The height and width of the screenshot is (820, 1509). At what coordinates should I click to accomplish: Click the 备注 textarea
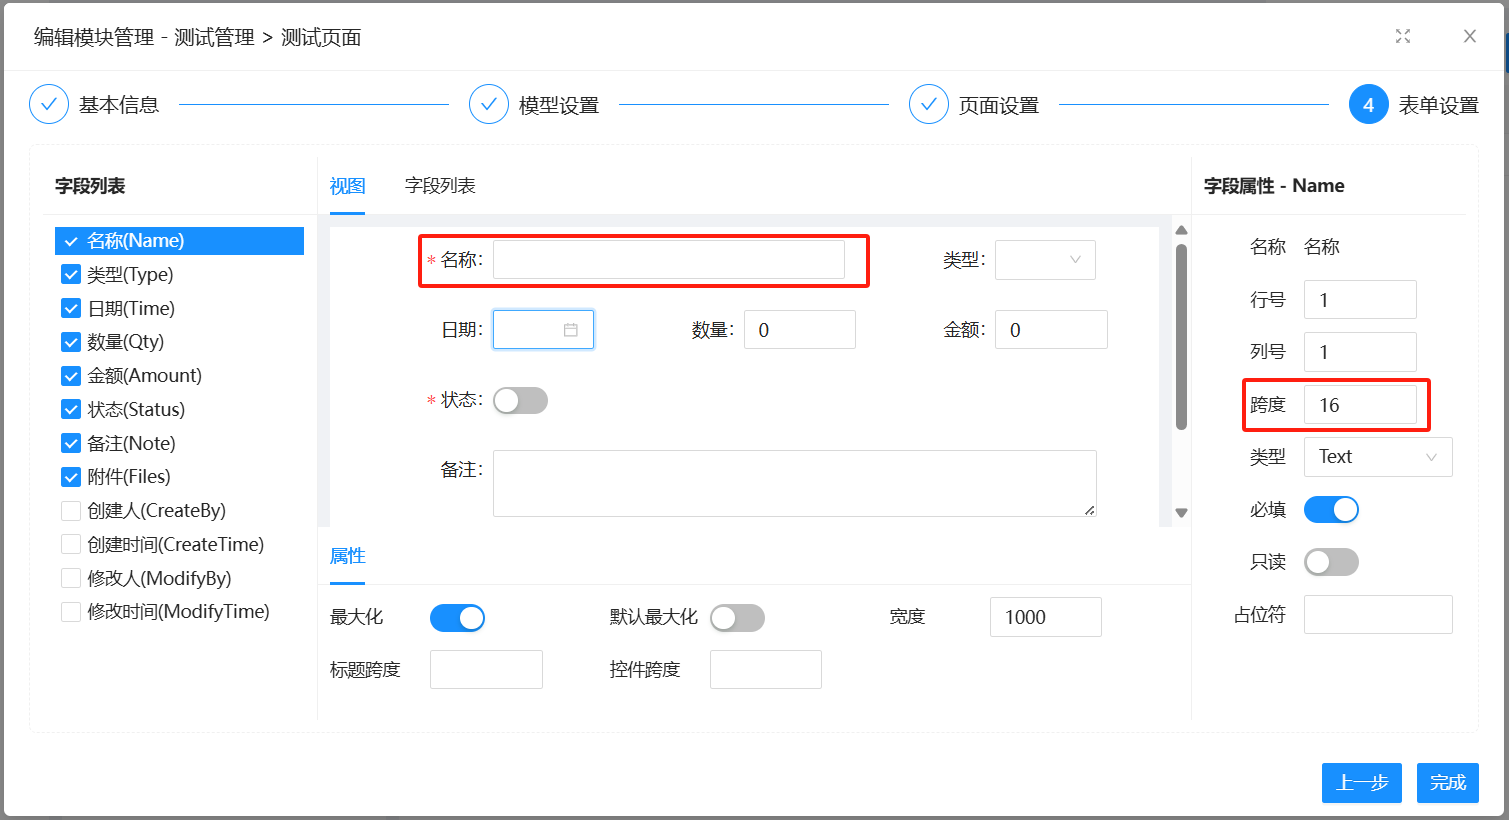795,484
